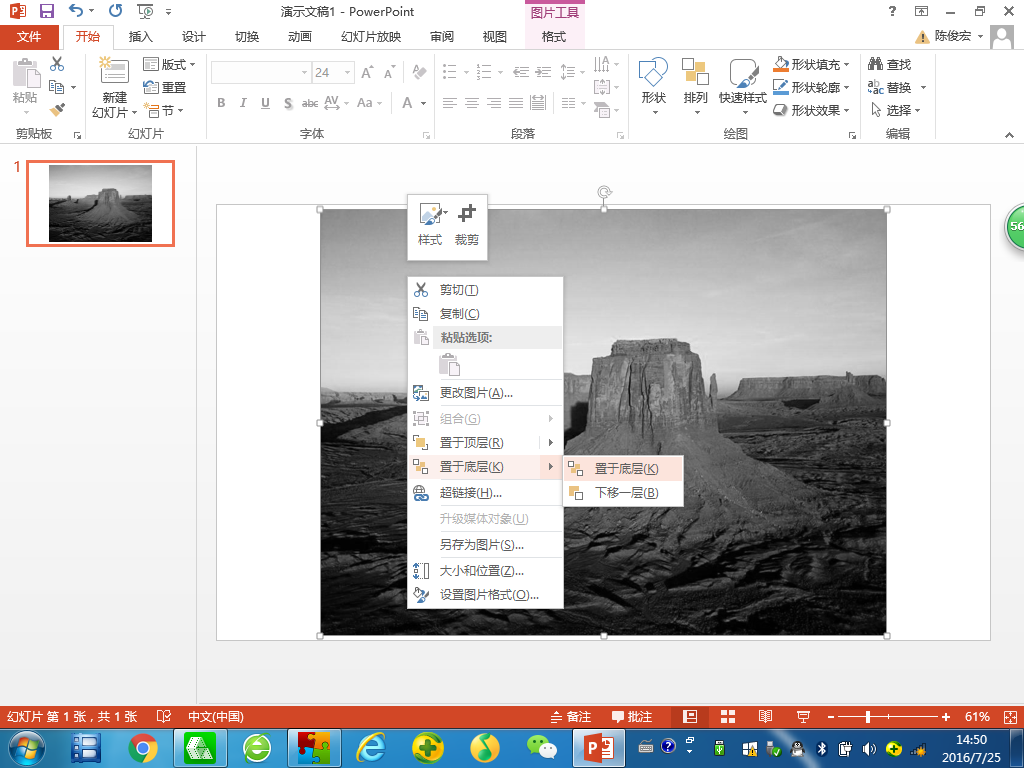Decrease font size with the smaller A icon
This screenshot has height=768, width=1024.
(x=389, y=72)
